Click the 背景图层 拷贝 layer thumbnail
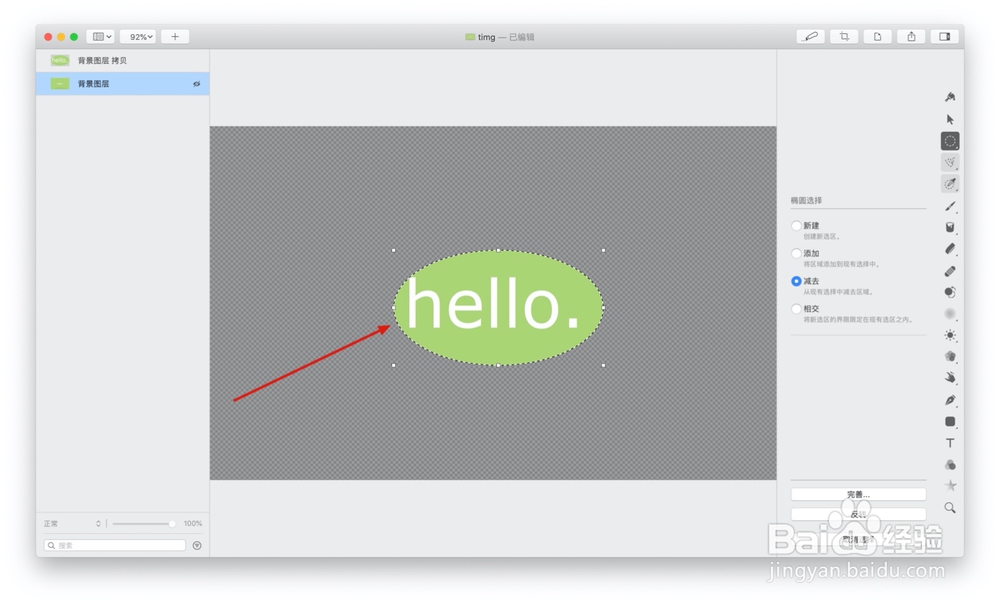This screenshot has height=605, width=1000. click(x=60, y=61)
